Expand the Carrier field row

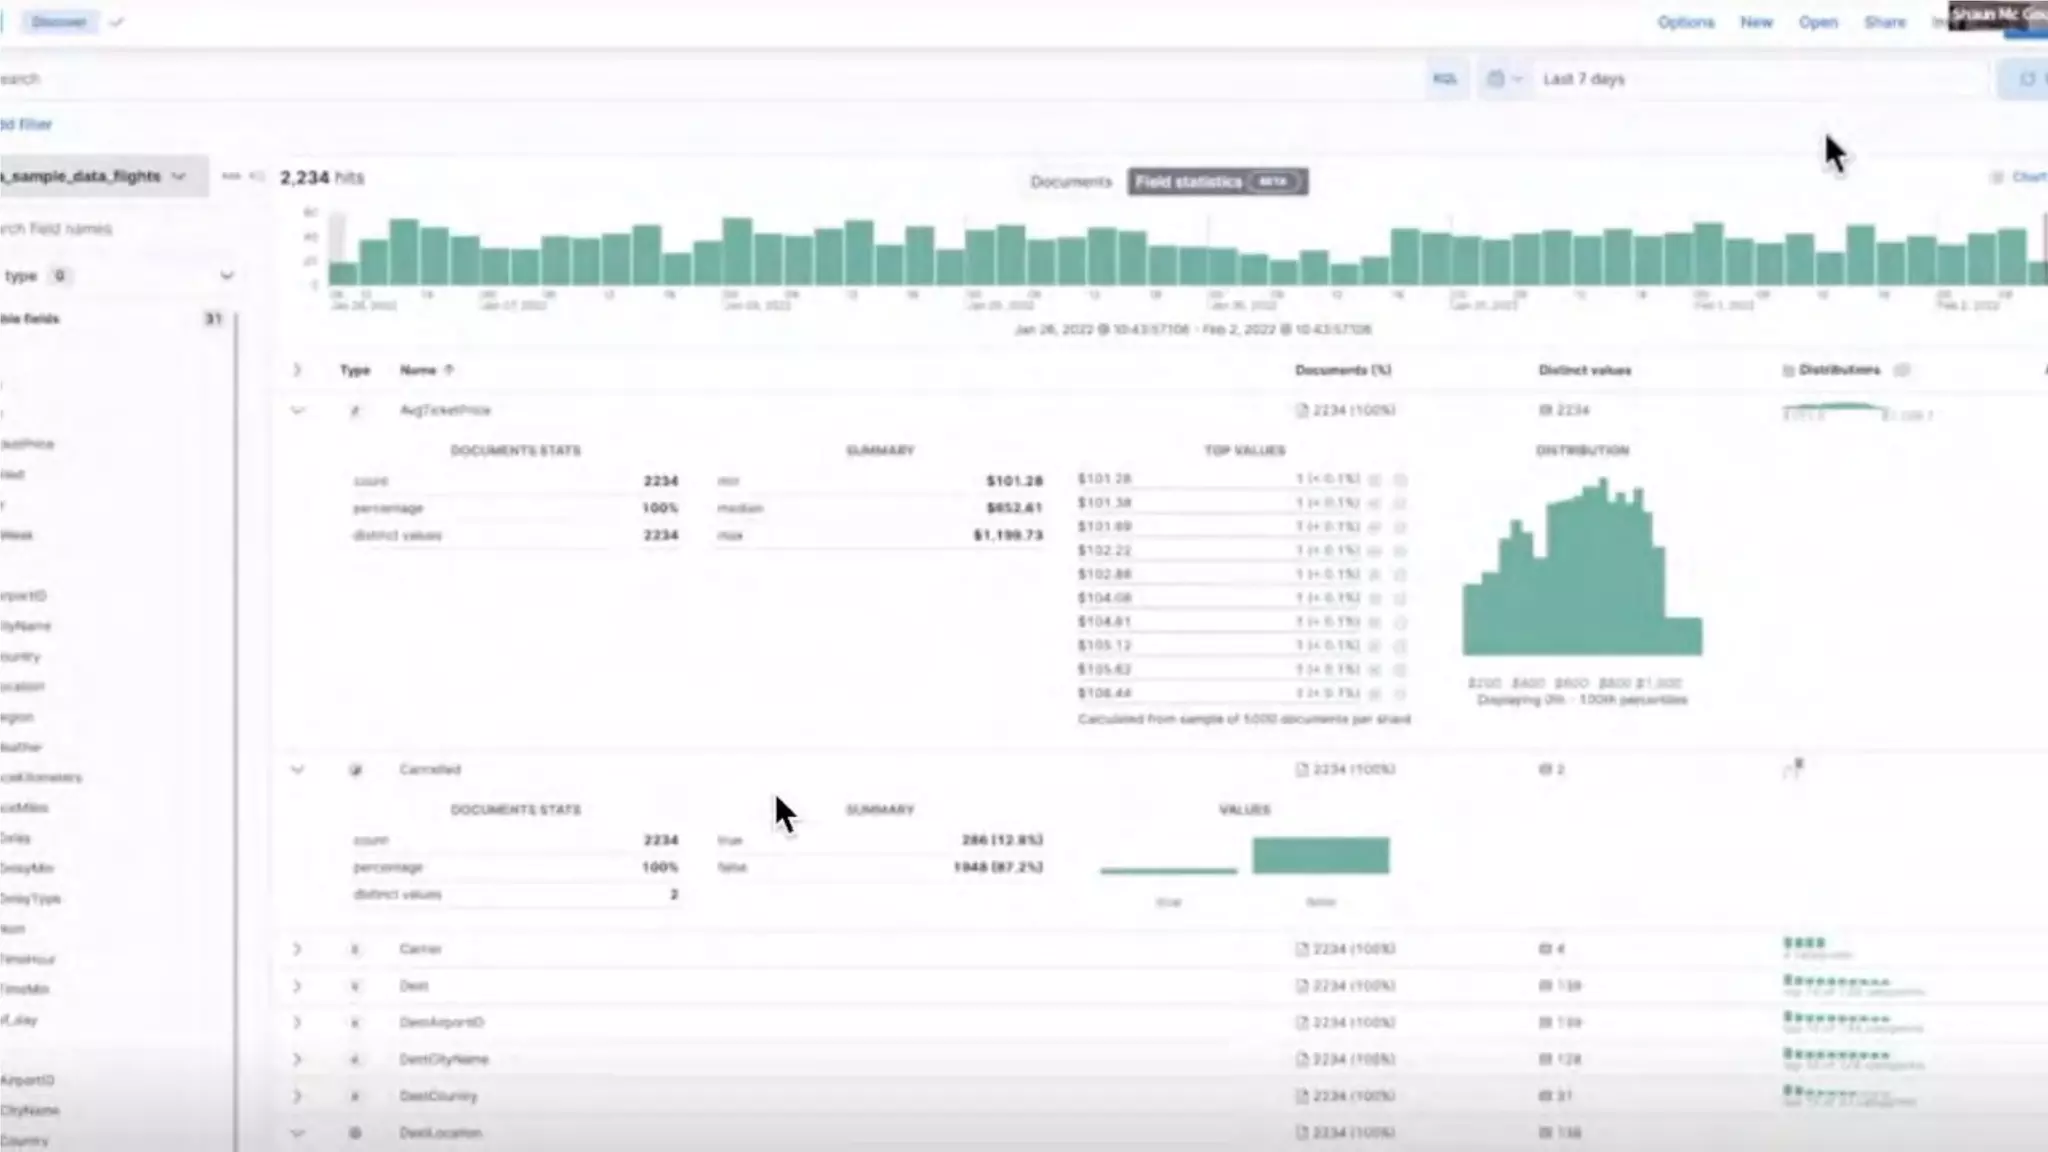(297, 949)
